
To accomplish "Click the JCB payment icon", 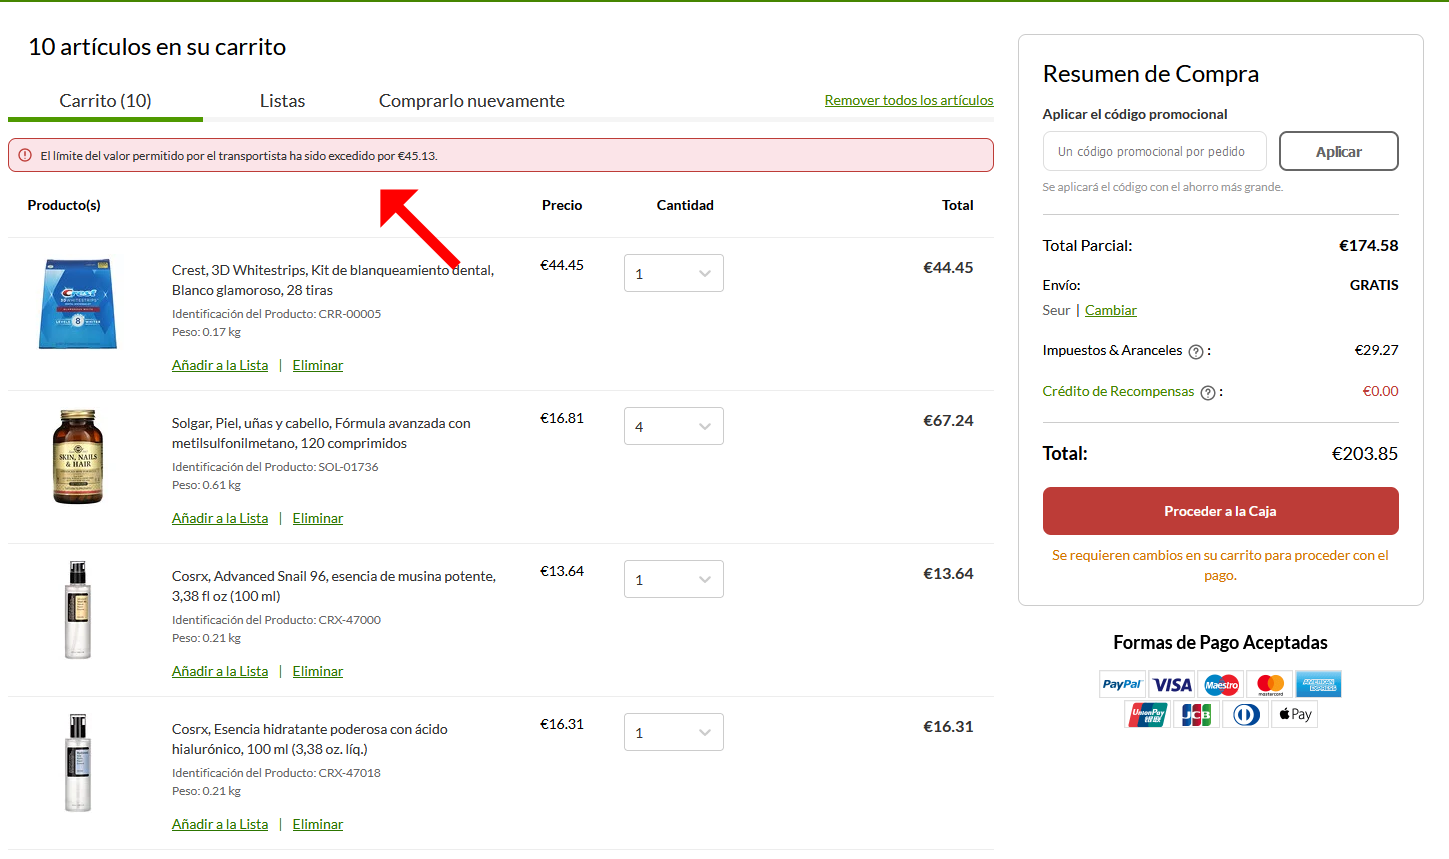I will click(x=1196, y=714).
